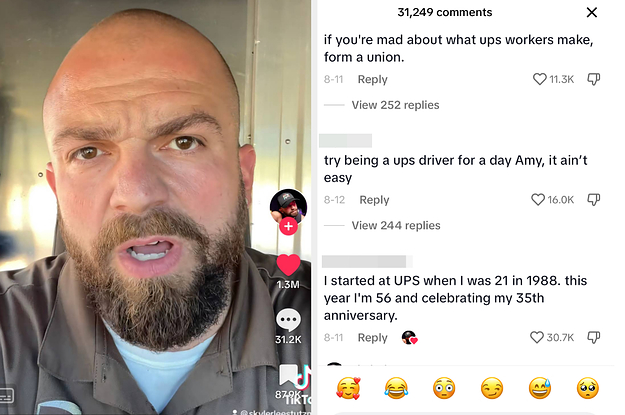Reply to the 35th anniversary comment
The width and height of the screenshot is (625, 415).
point(372,338)
